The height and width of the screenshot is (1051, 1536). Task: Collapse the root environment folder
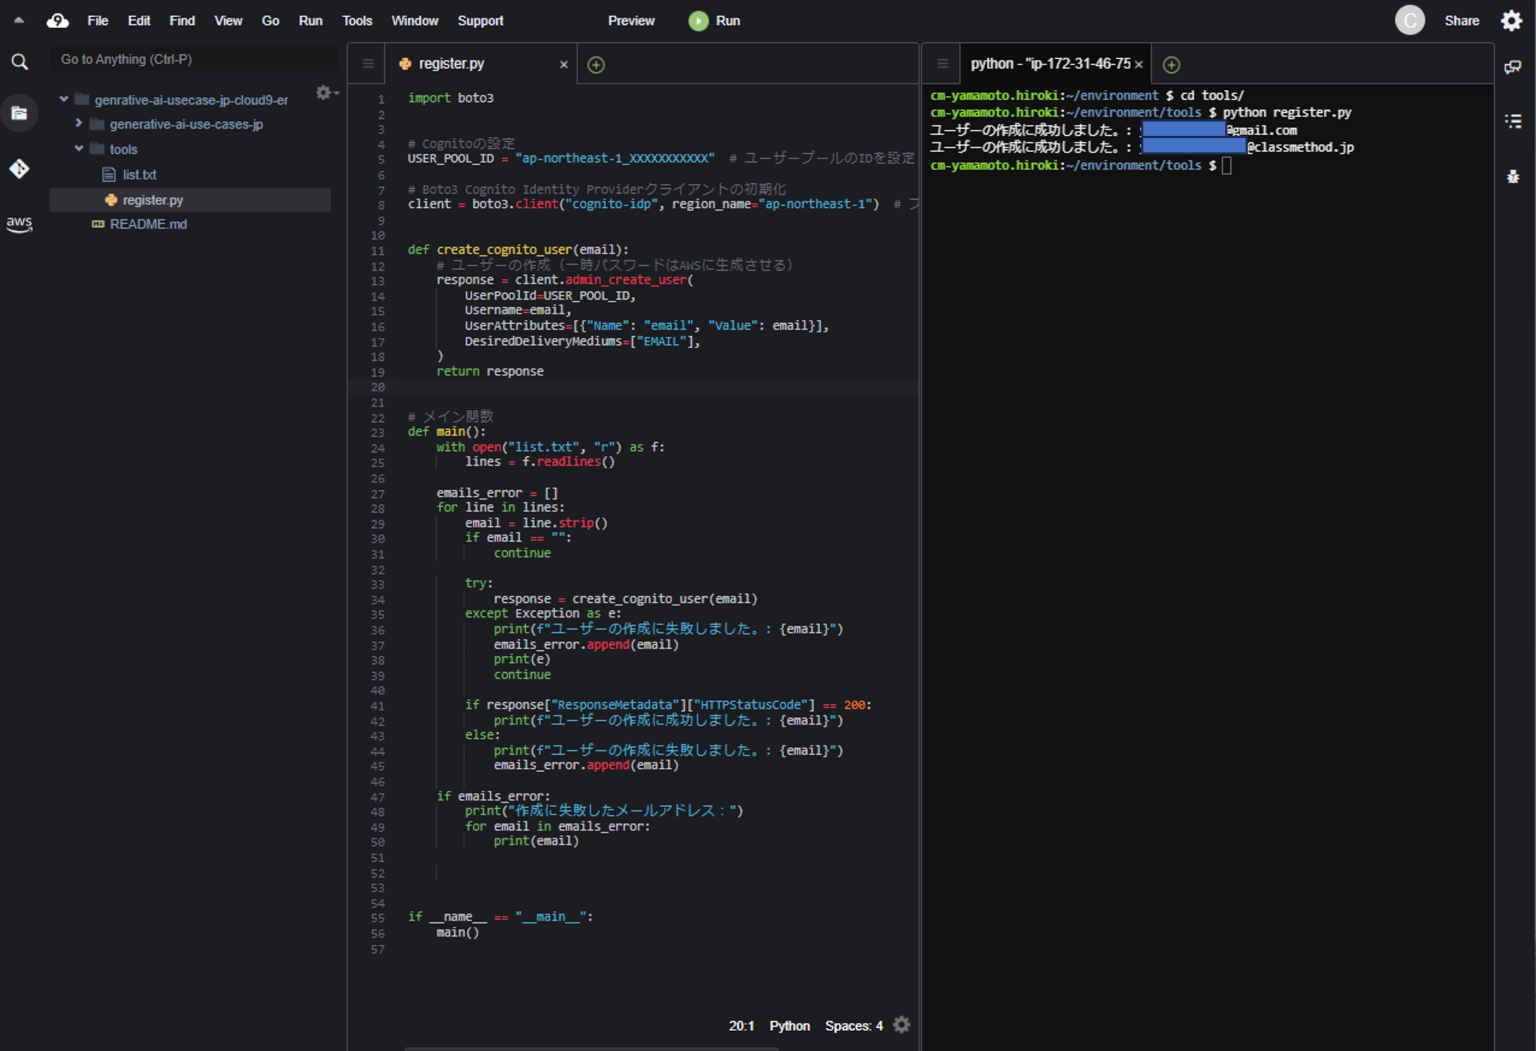point(64,100)
